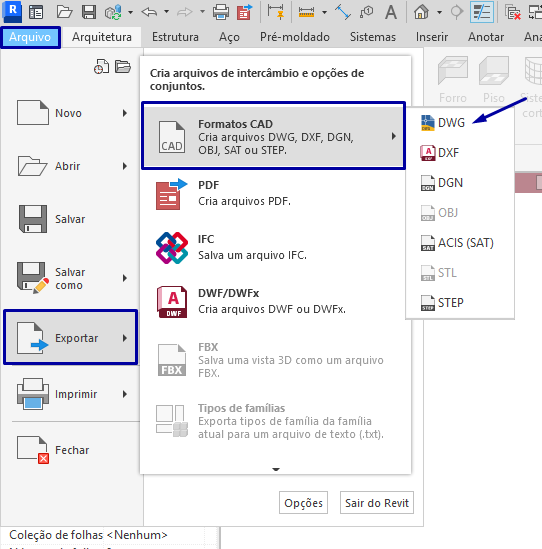Open the measure tool dropdown arrow
This screenshot has width=542, height=549.
[325, 13]
